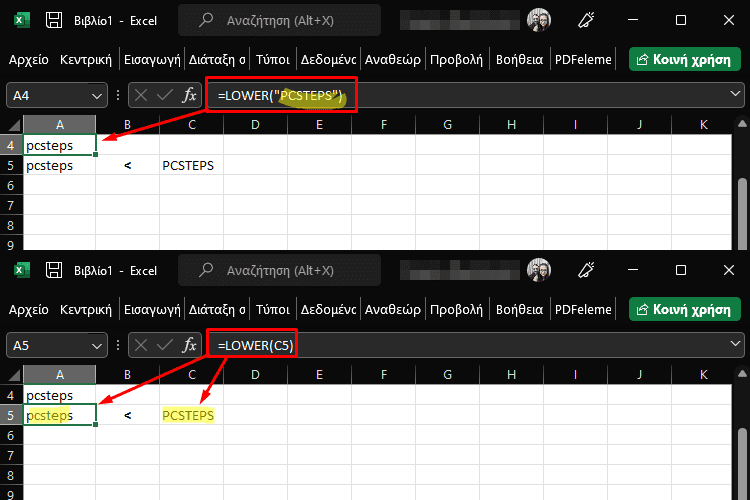The image size is (750, 500).
Task: Click the confirm checkmark next to the A5 formula
Action: tap(165, 345)
